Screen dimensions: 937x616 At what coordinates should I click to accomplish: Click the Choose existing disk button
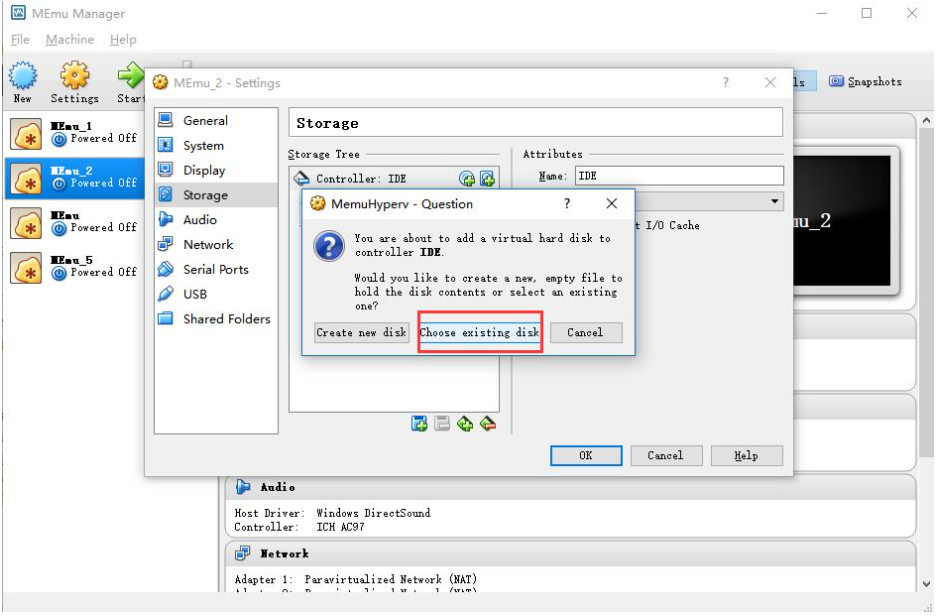pos(479,333)
